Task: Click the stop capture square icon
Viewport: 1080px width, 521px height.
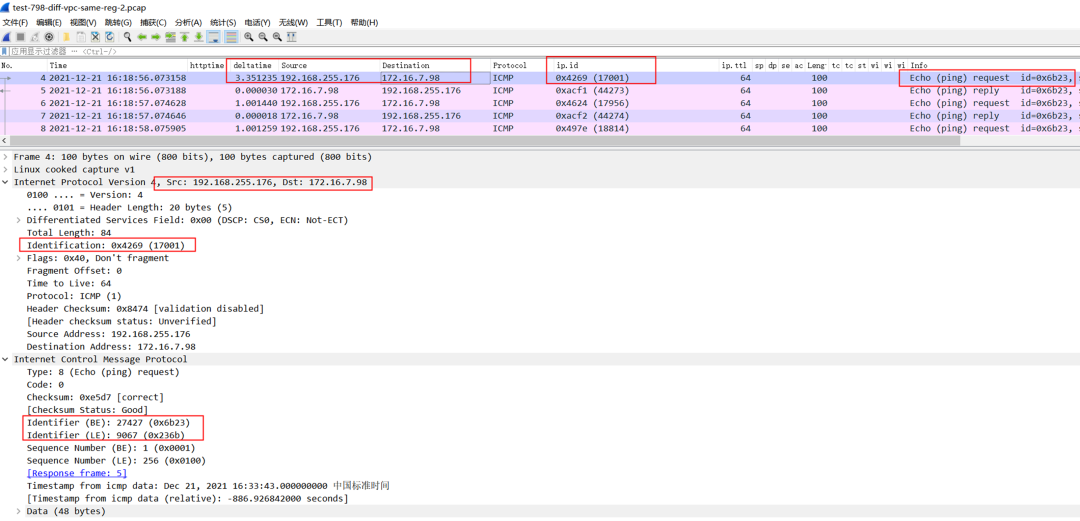Action: [x=20, y=37]
